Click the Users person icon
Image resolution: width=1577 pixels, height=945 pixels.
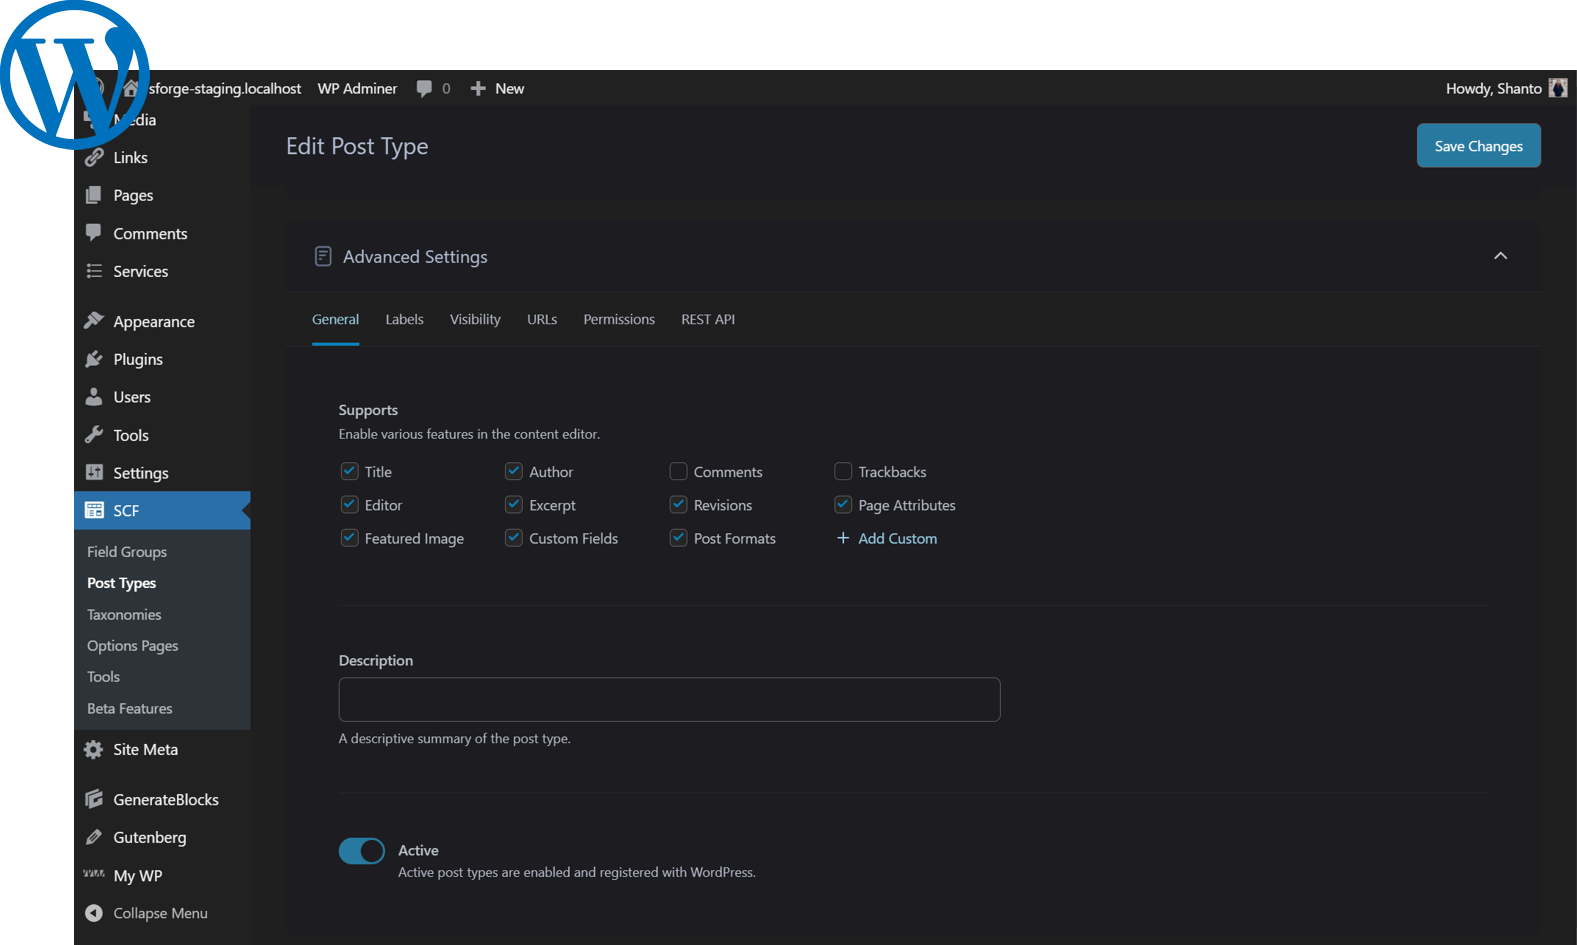pos(94,397)
